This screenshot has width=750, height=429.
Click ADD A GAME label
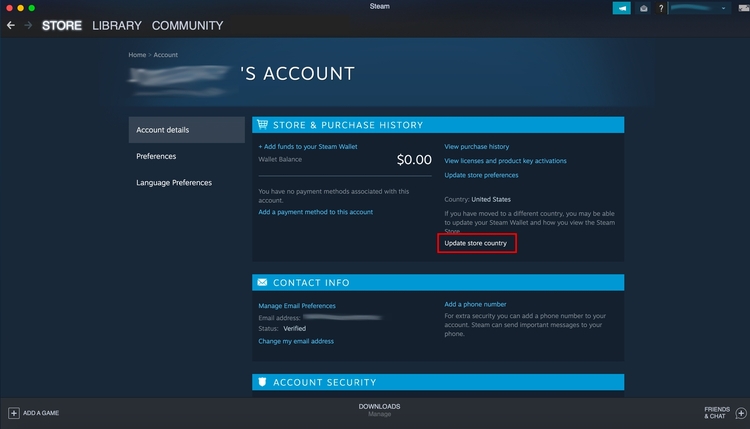pyautogui.click(x=41, y=413)
